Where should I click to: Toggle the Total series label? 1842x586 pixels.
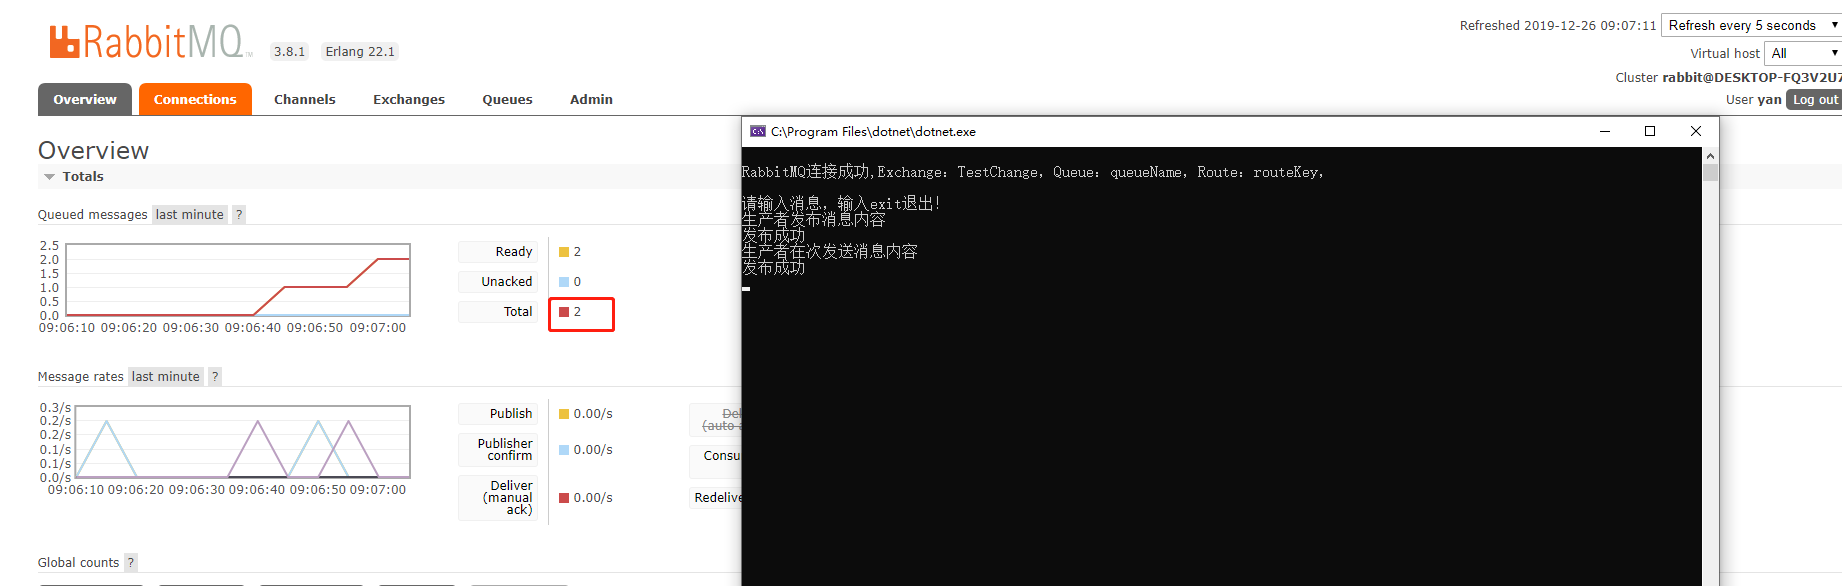tap(498, 312)
